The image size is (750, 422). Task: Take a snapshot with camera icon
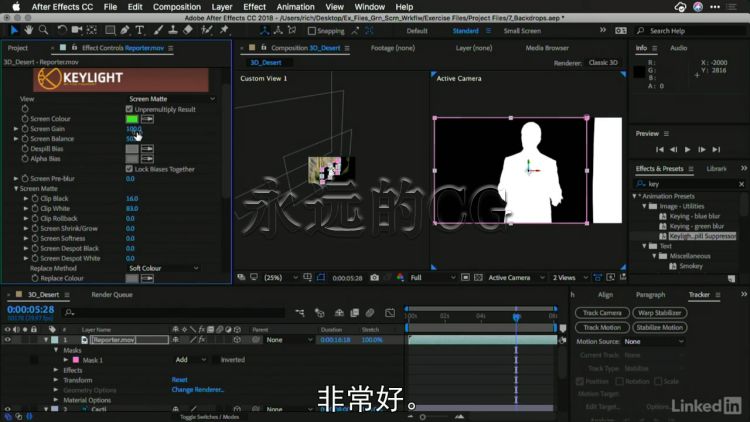pyautogui.click(x=375, y=278)
